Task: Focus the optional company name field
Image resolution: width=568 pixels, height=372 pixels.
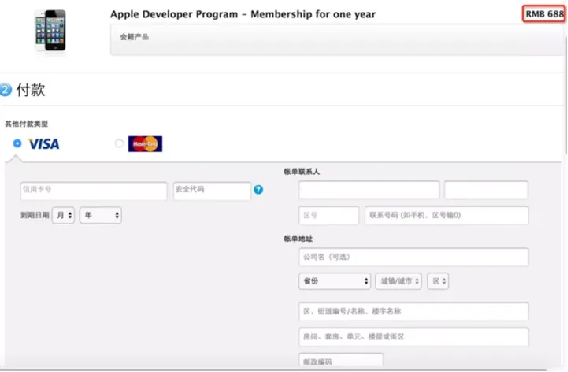Action: (x=413, y=257)
